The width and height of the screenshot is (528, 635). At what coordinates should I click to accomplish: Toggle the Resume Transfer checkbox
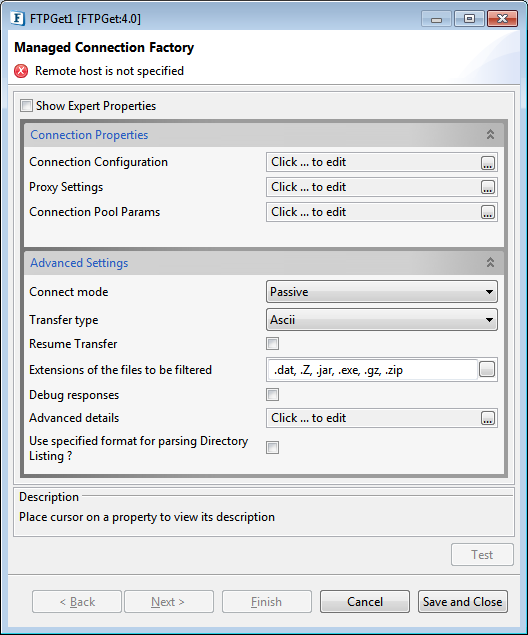[x=273, y=344]
